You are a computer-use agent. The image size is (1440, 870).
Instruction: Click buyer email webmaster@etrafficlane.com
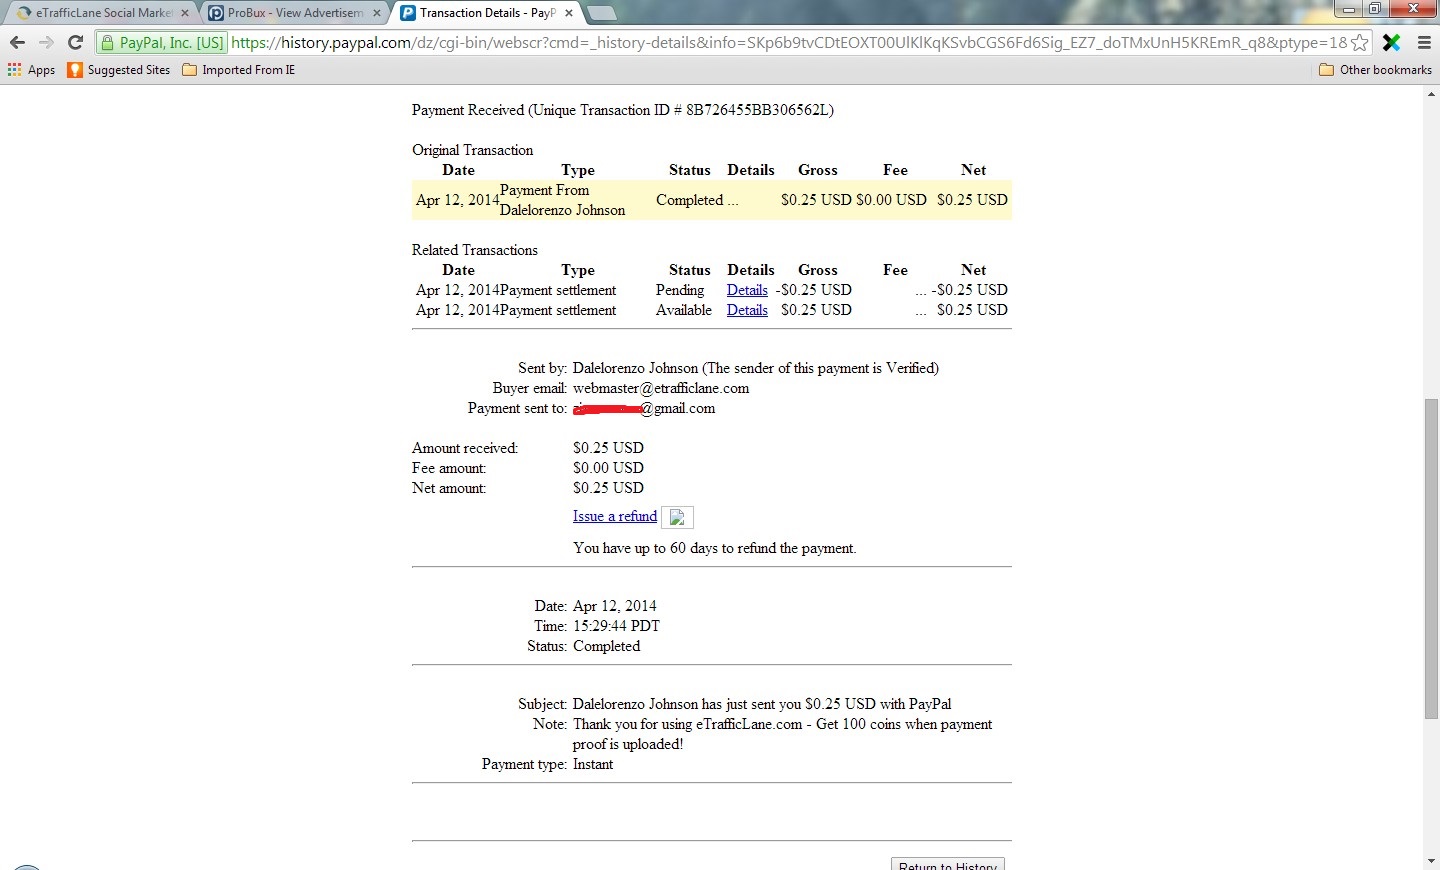pyautogui.click(x=661, y=388)
